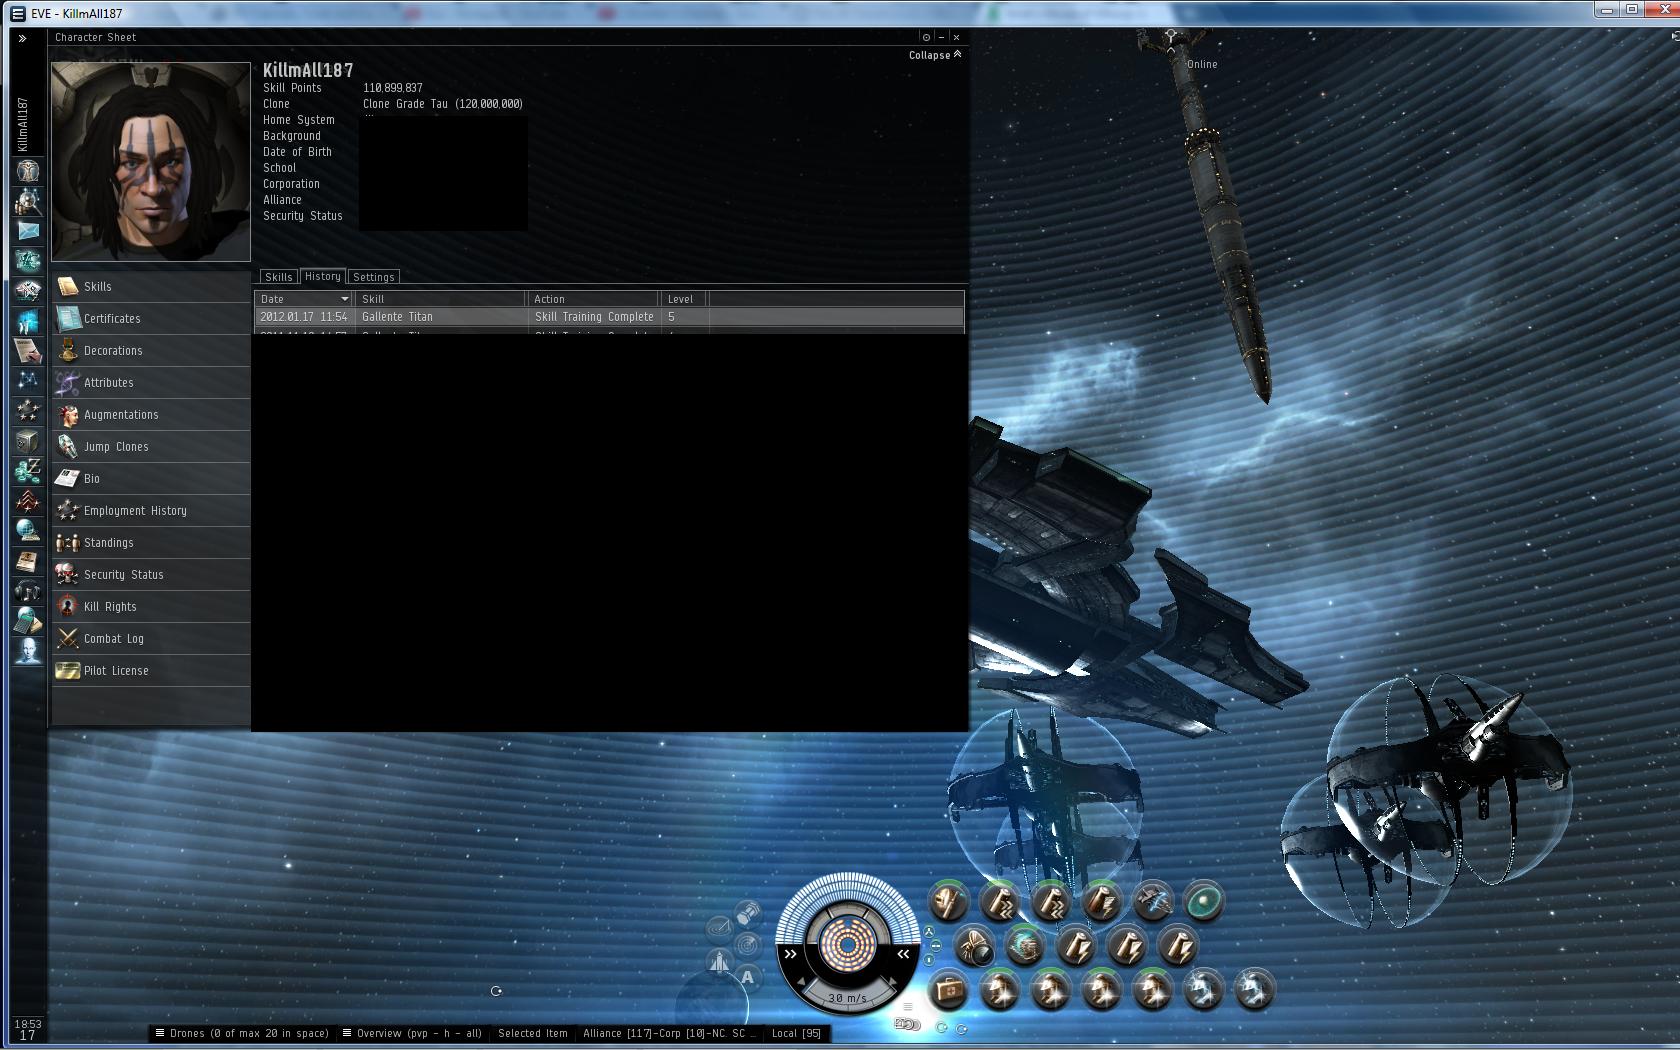Collapse the character info header
The height and width of the screenshot is (1050, 1680).
coord(935,55)
